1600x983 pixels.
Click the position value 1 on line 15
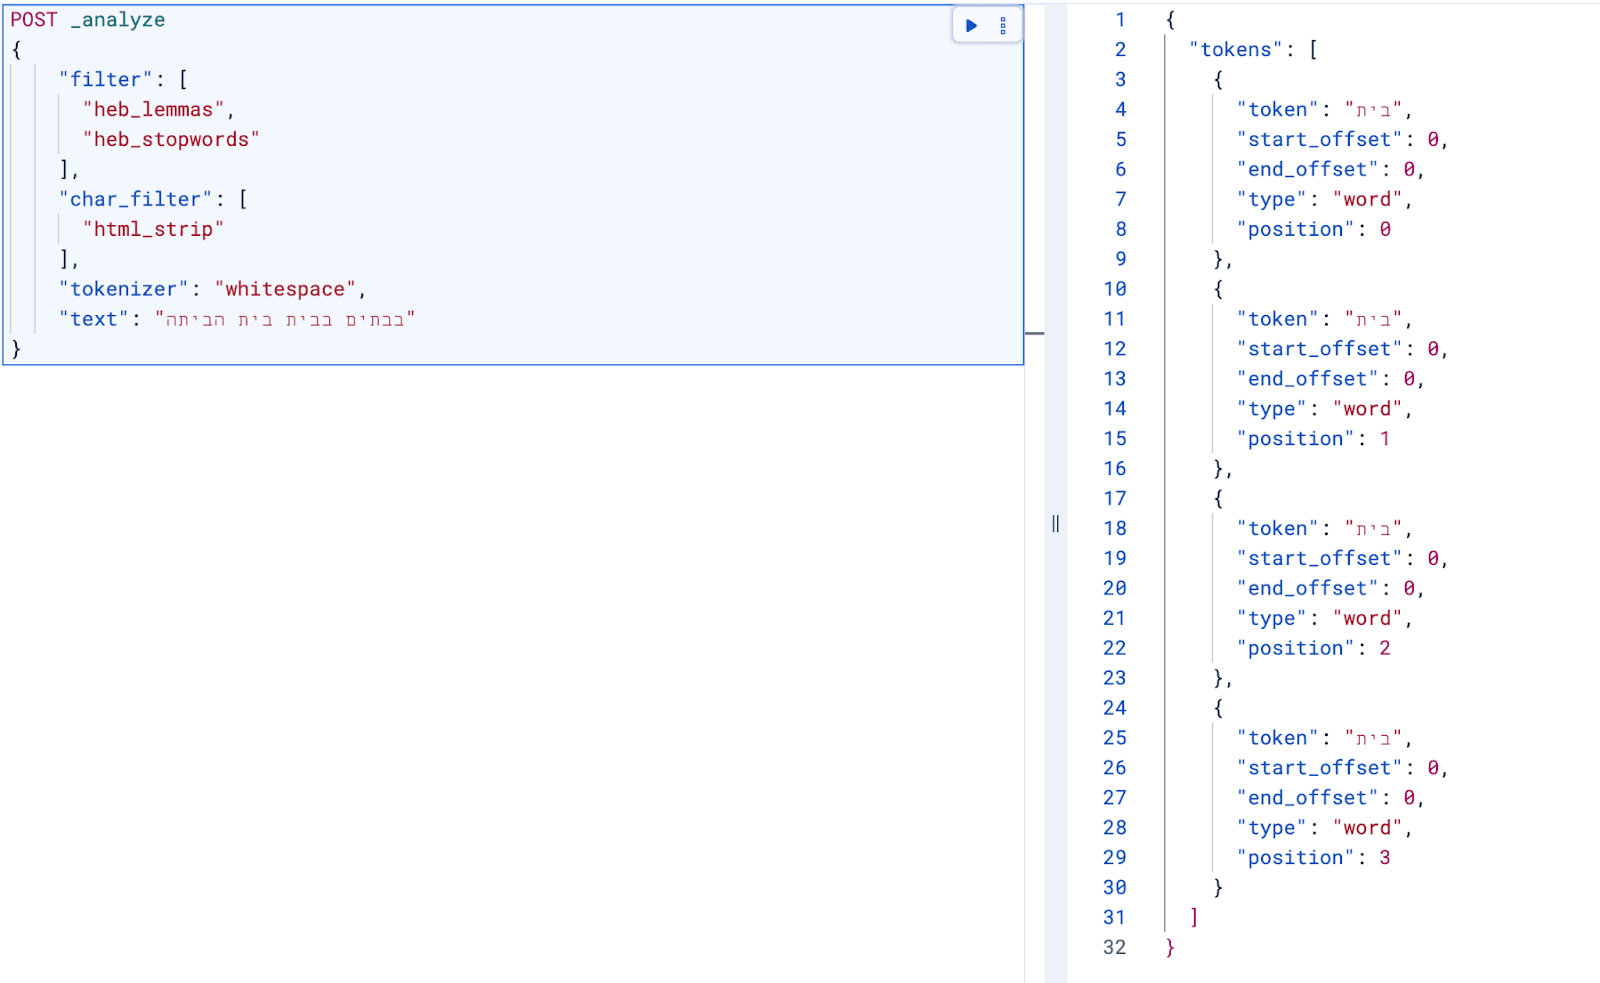click(x=1385, y=438)
